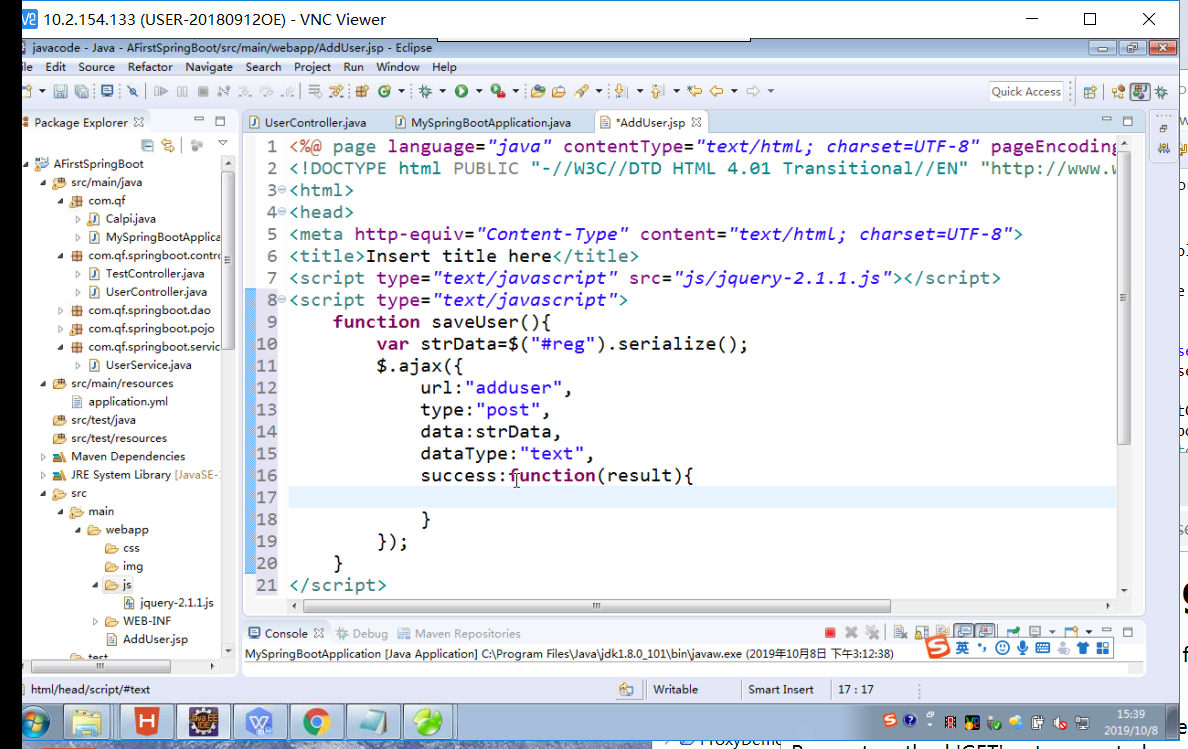
Task: Click the Step Over debug icon
Action: coord(266,92)
